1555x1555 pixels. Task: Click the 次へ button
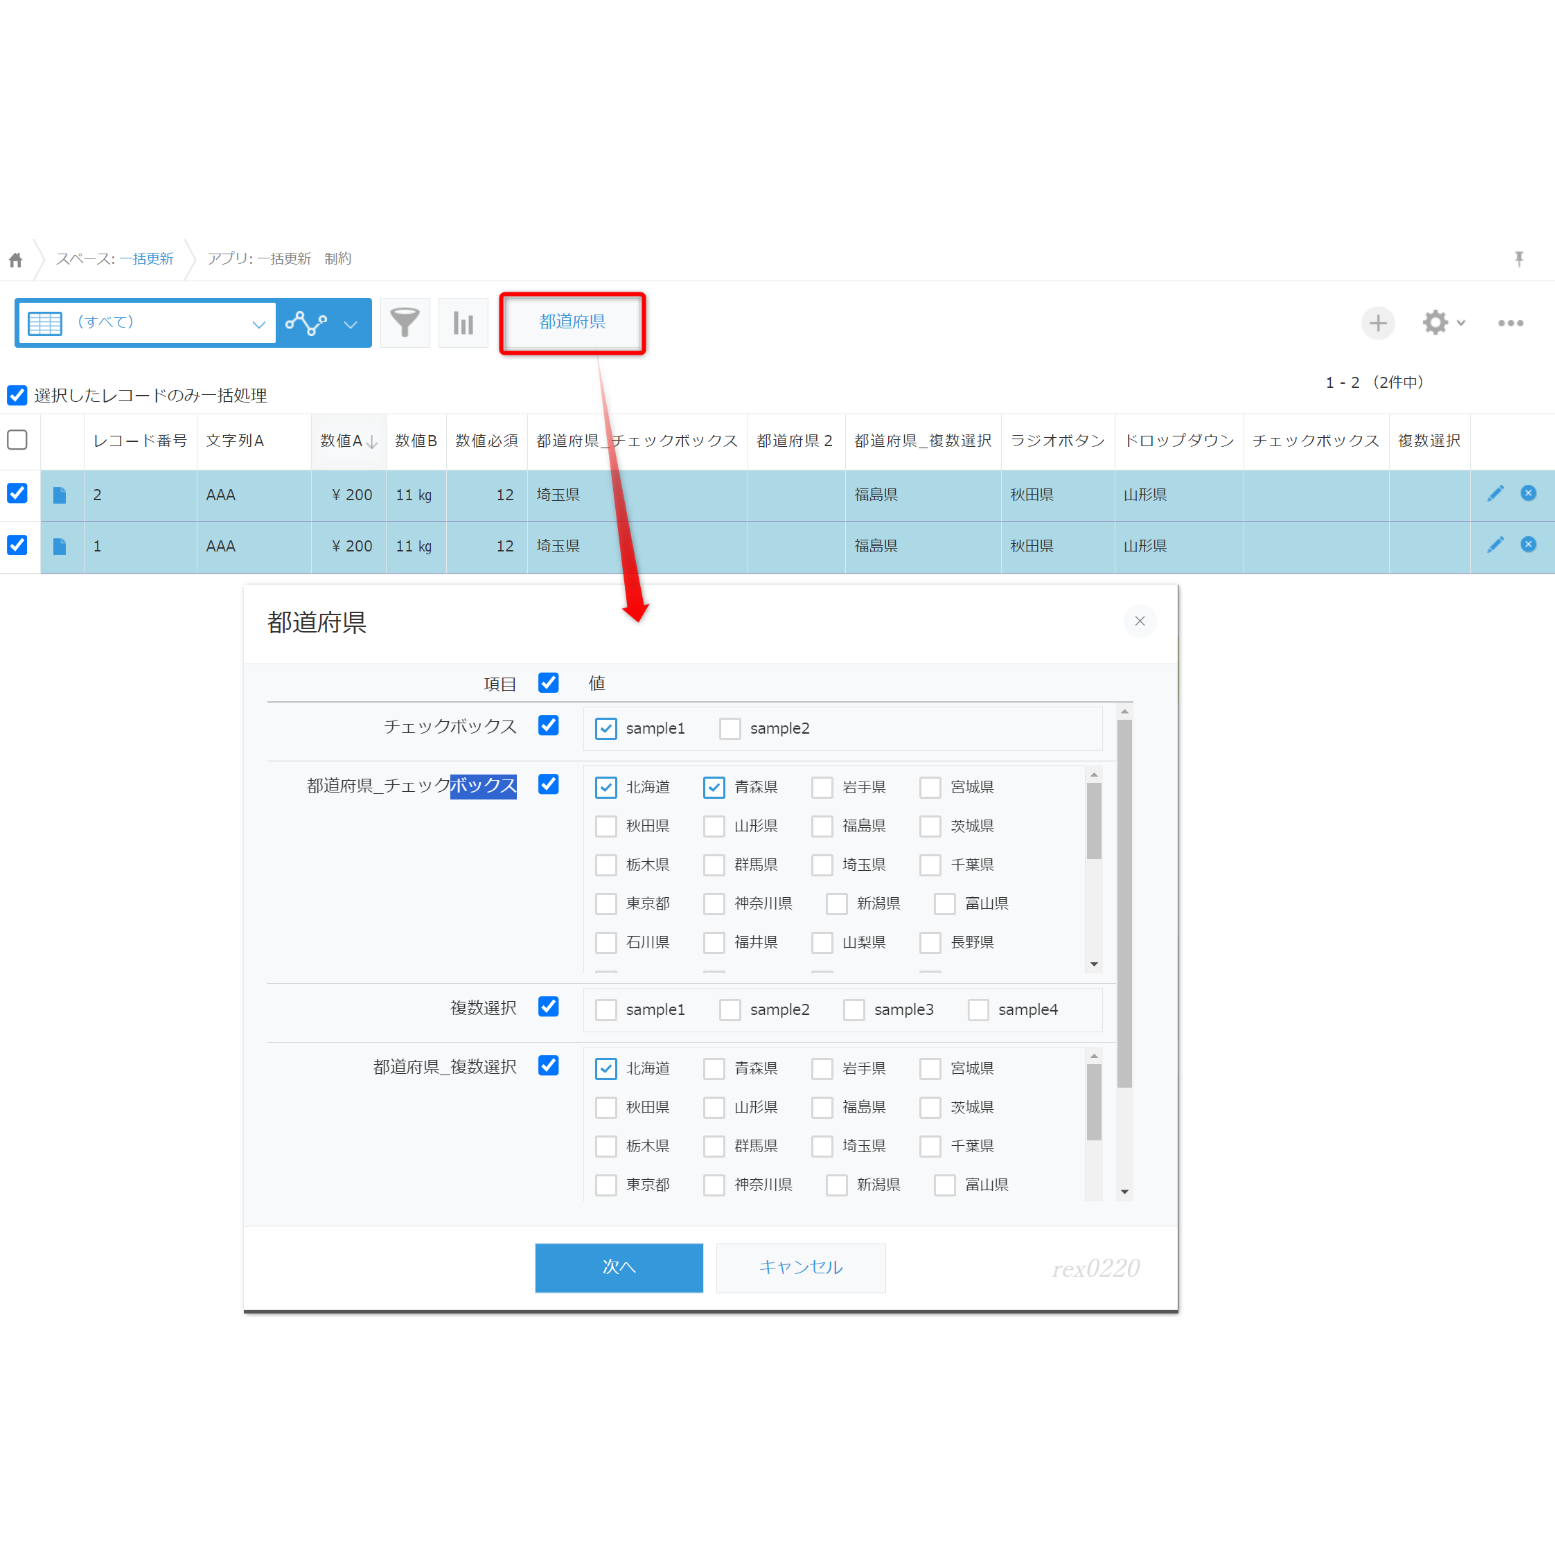(619, 1268)
